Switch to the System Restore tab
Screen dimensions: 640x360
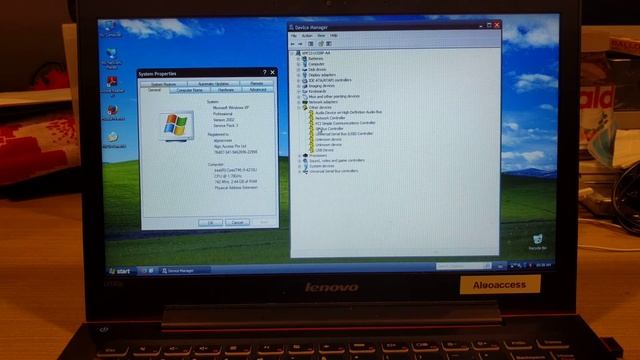pos(164,84)
